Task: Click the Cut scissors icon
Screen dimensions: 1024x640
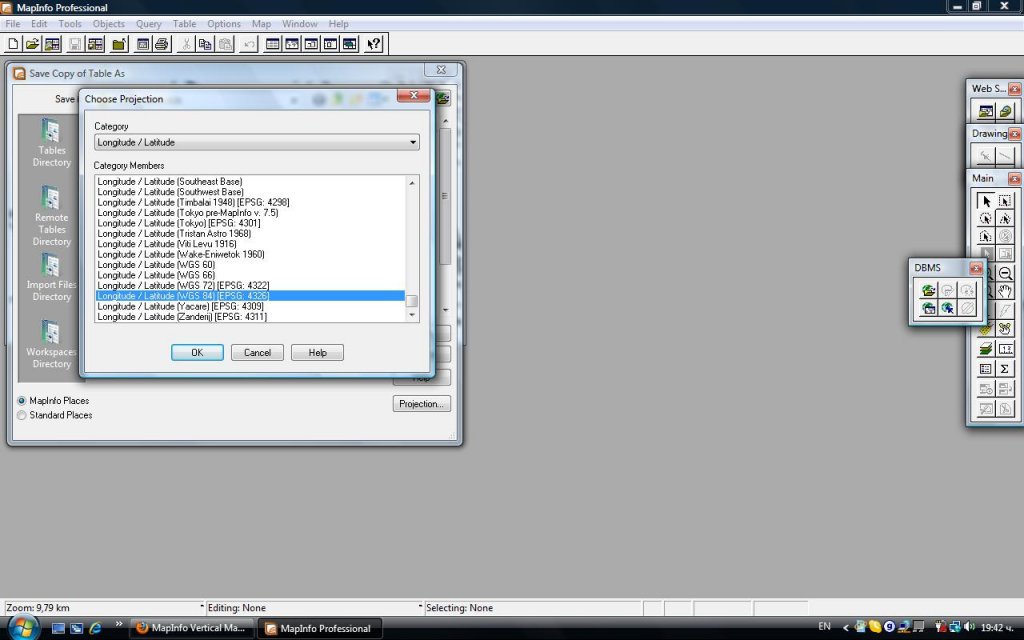Action: coord(186,44)
